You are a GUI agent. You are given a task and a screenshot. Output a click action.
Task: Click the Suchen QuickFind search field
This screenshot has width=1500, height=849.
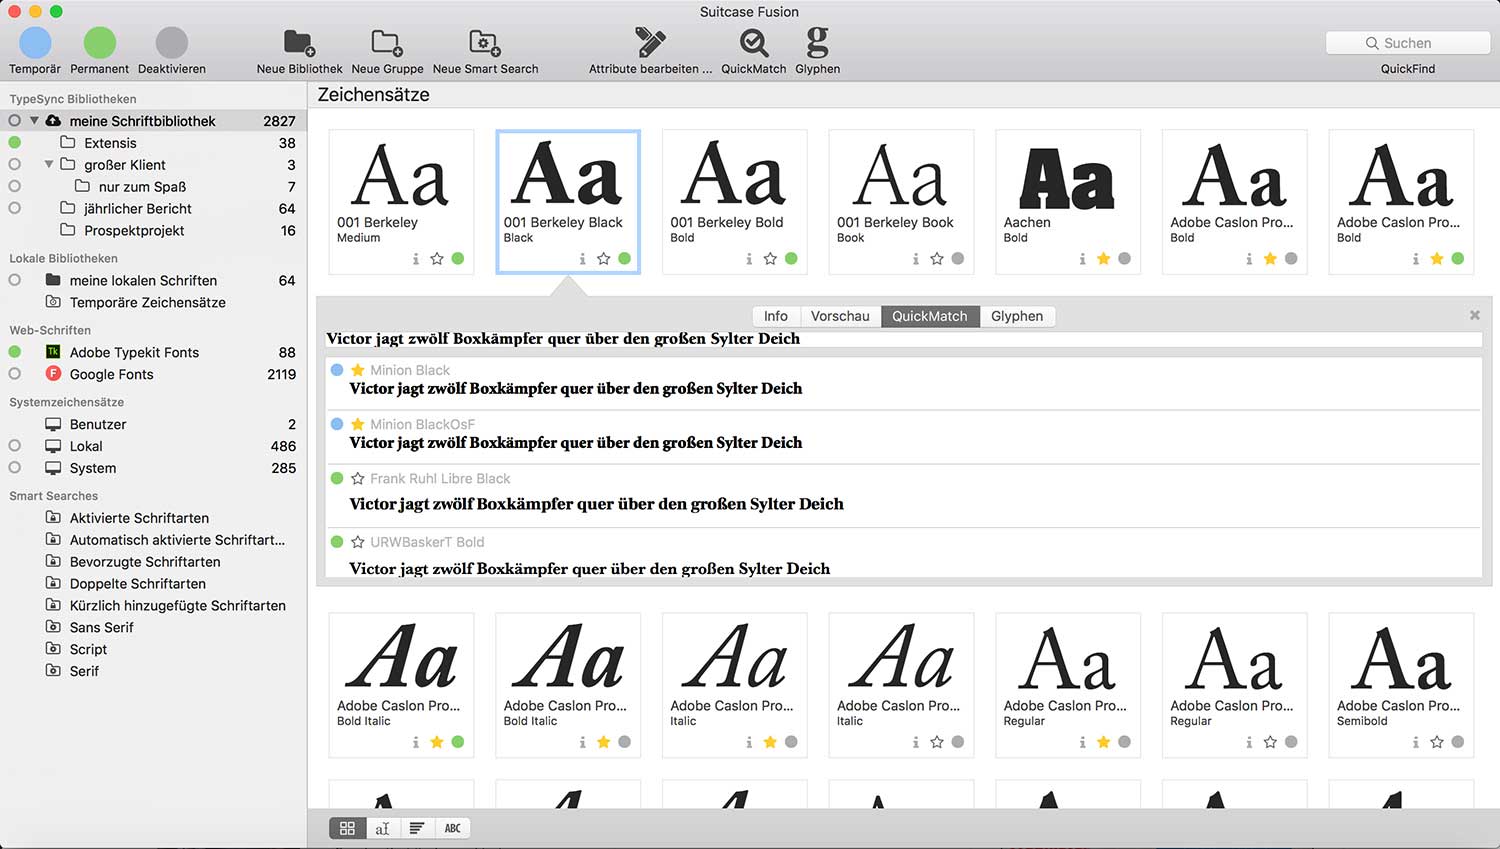click(x=1407, y=43)
